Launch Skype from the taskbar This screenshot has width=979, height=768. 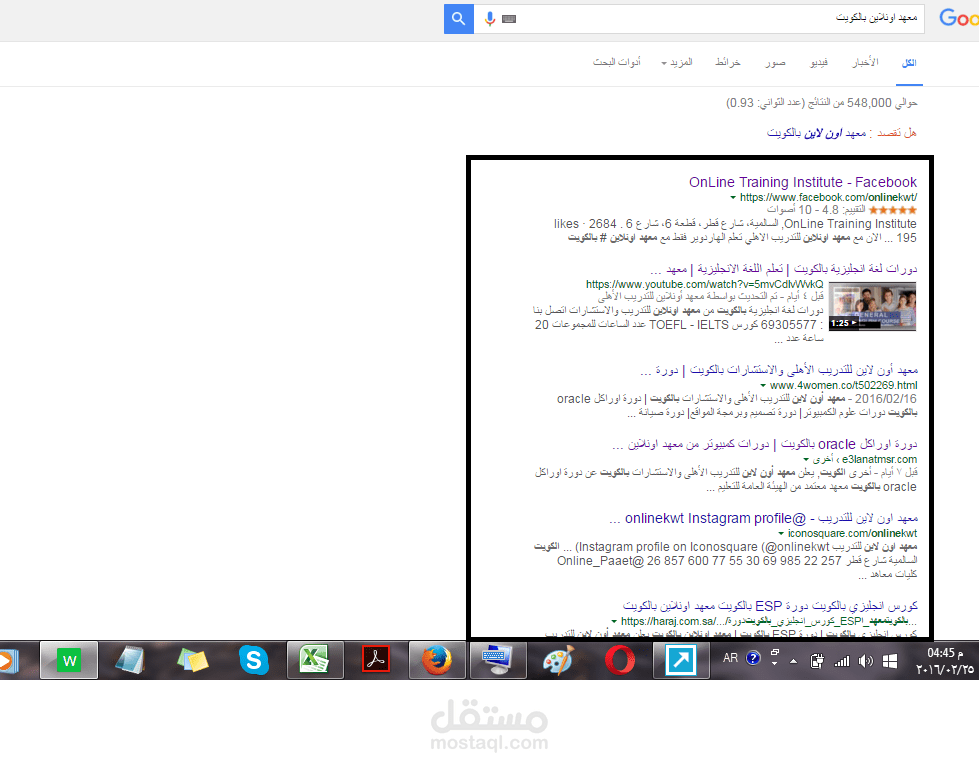[253, 659]
